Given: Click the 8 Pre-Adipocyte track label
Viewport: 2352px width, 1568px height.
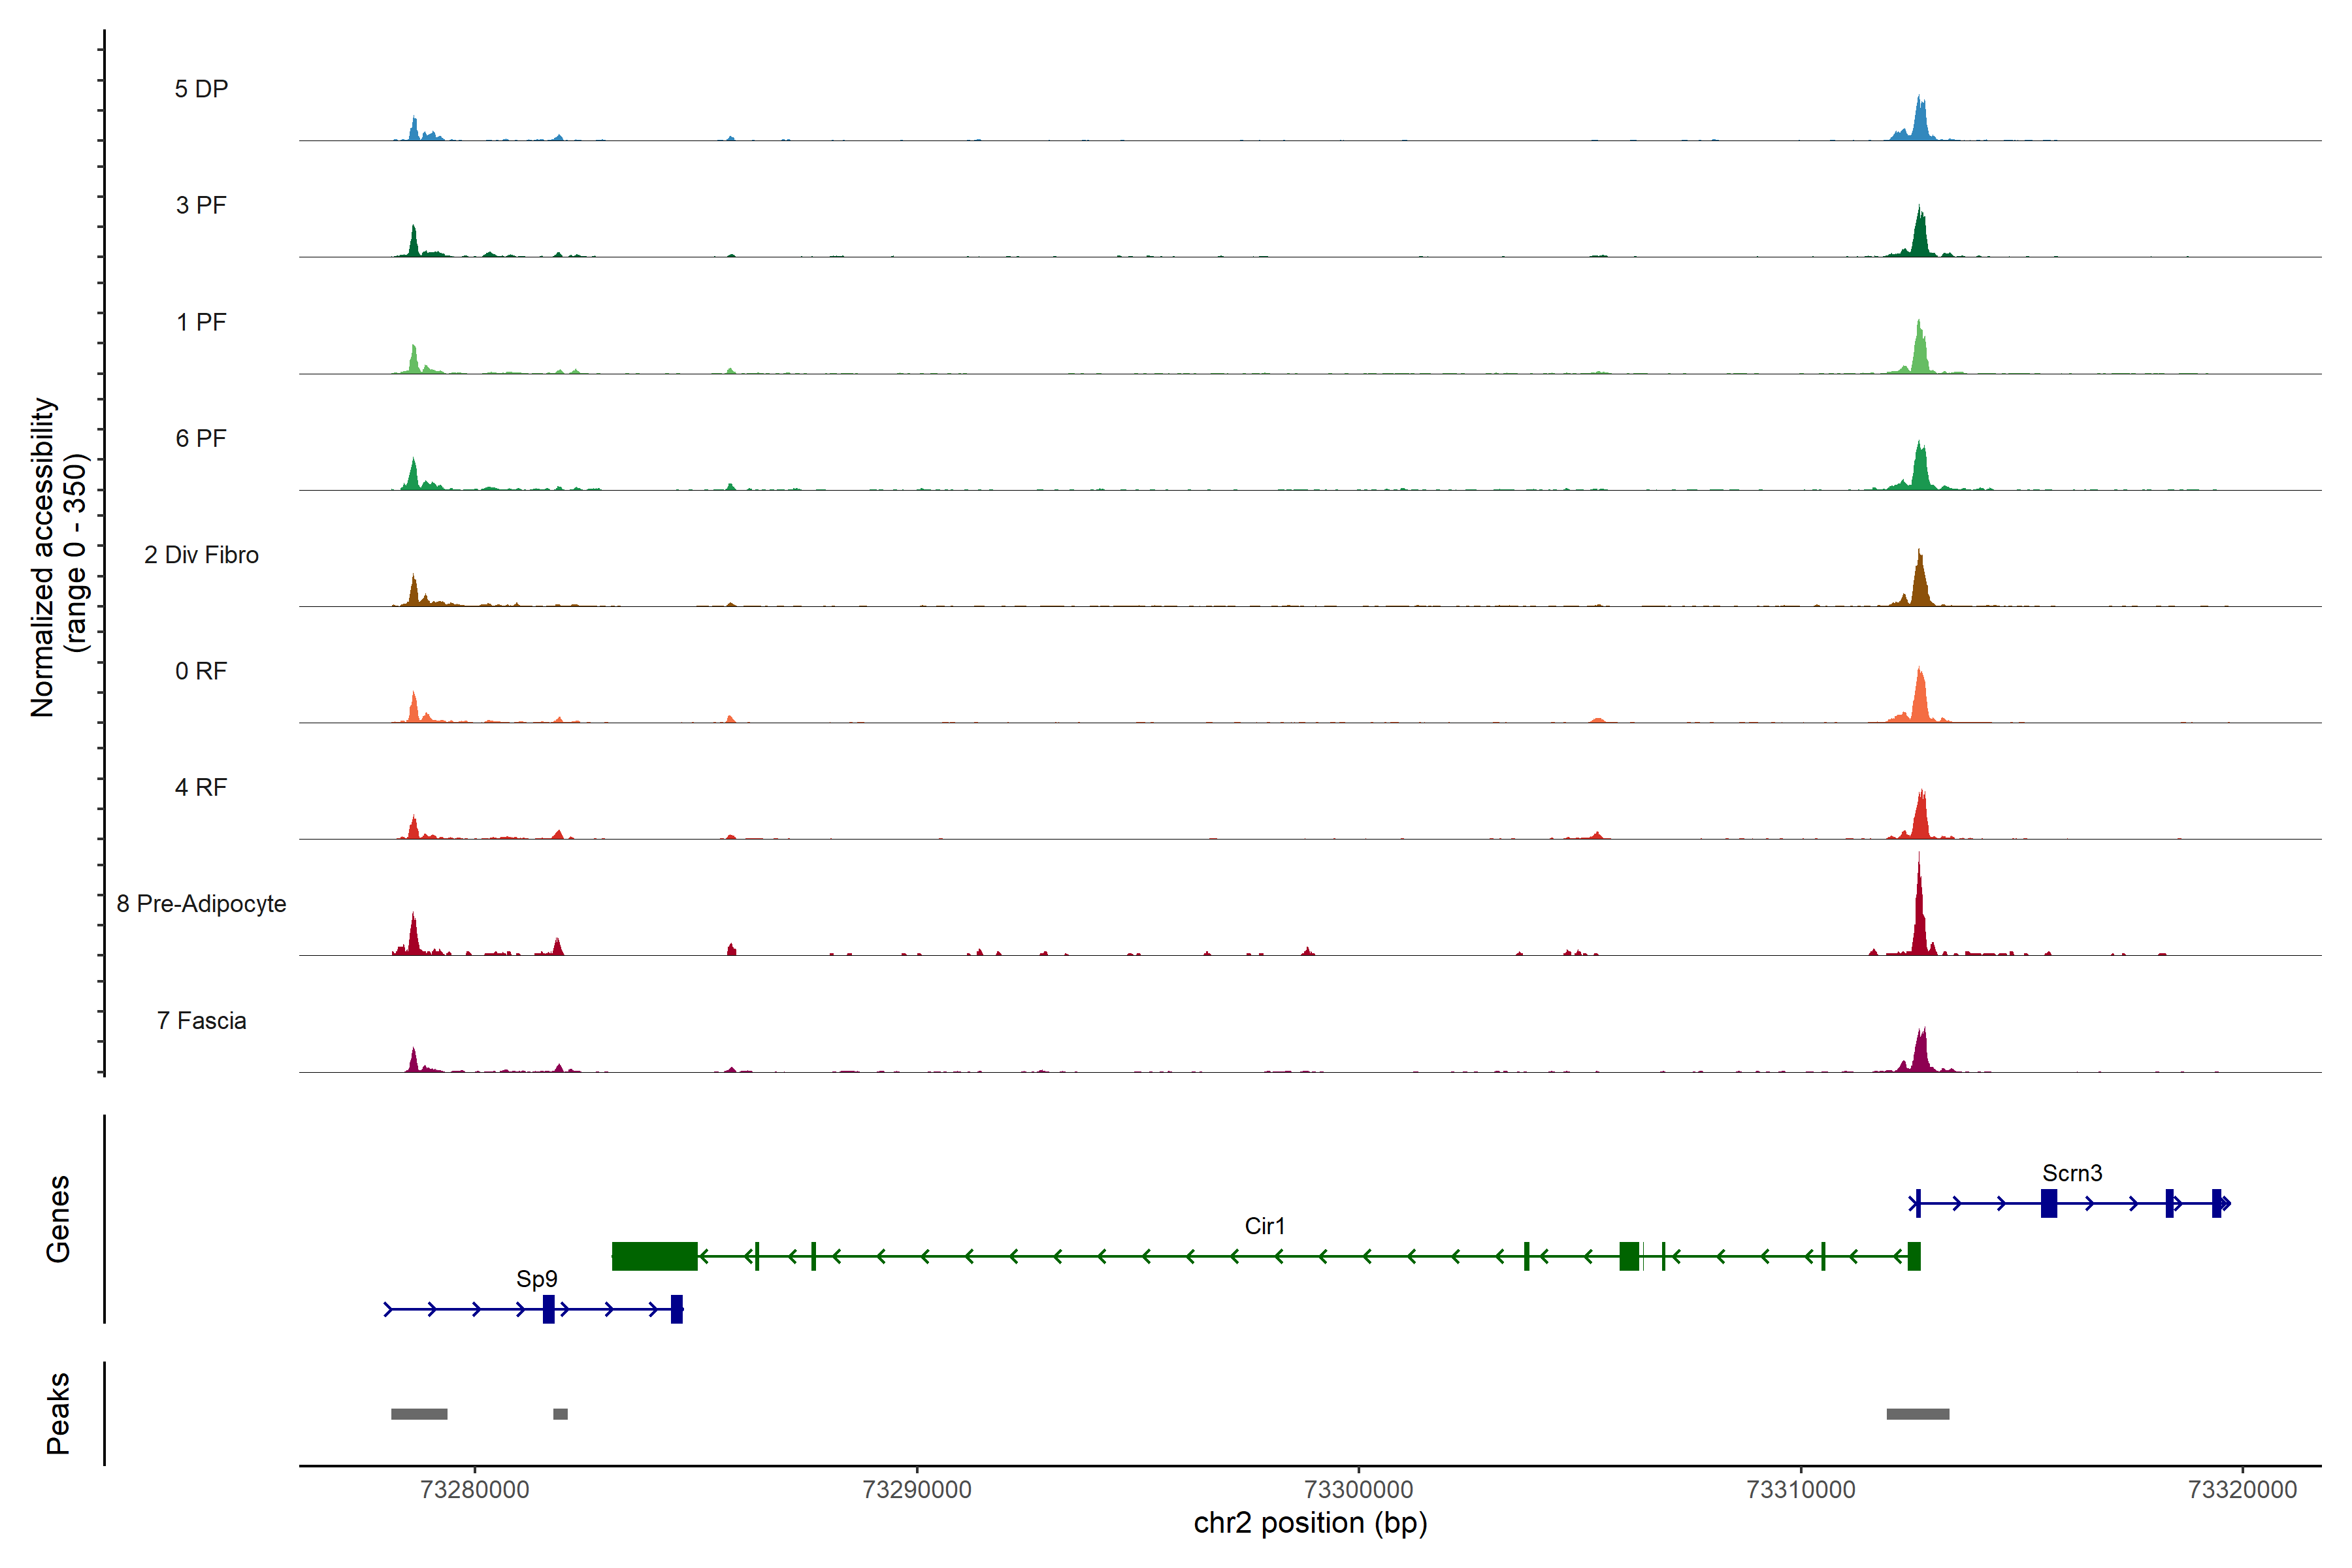Looking at the screenshot, I should [201, 904].
